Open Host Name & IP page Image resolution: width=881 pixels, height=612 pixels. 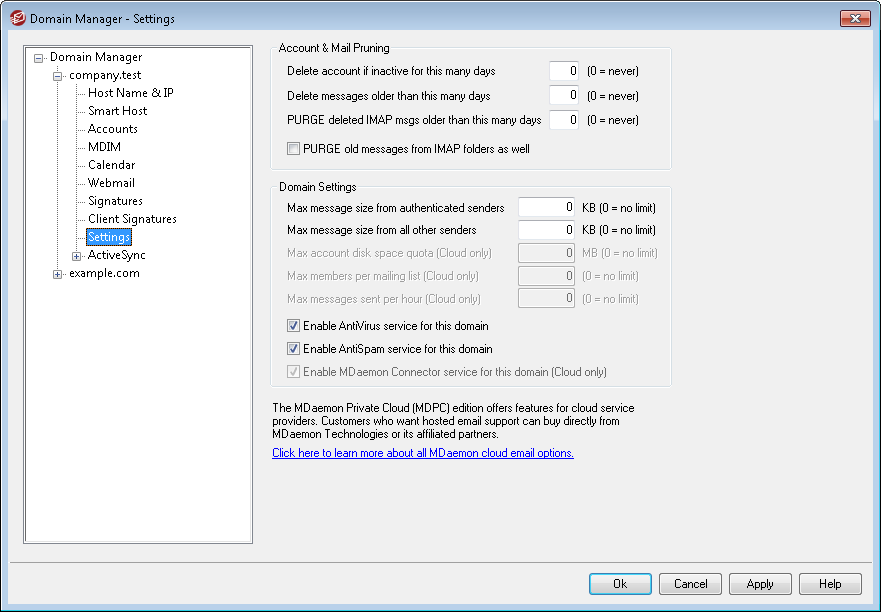[131, 93]
